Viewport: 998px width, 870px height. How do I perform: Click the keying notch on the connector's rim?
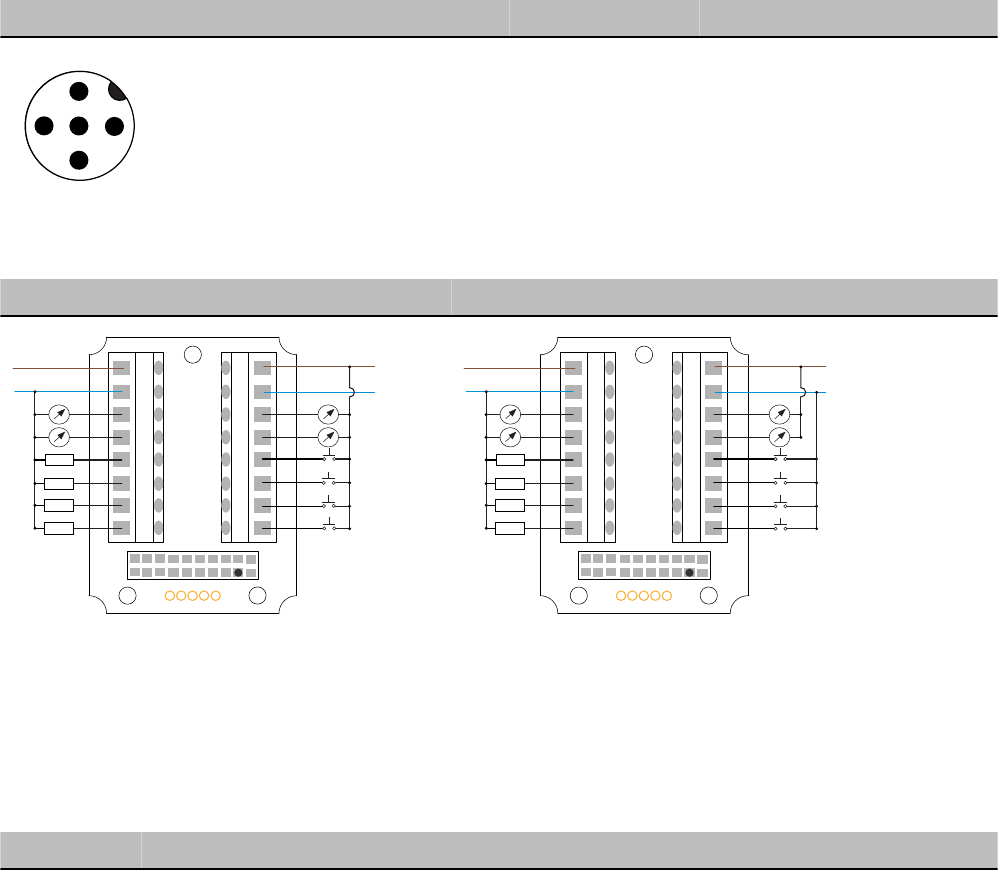point(118,91)
